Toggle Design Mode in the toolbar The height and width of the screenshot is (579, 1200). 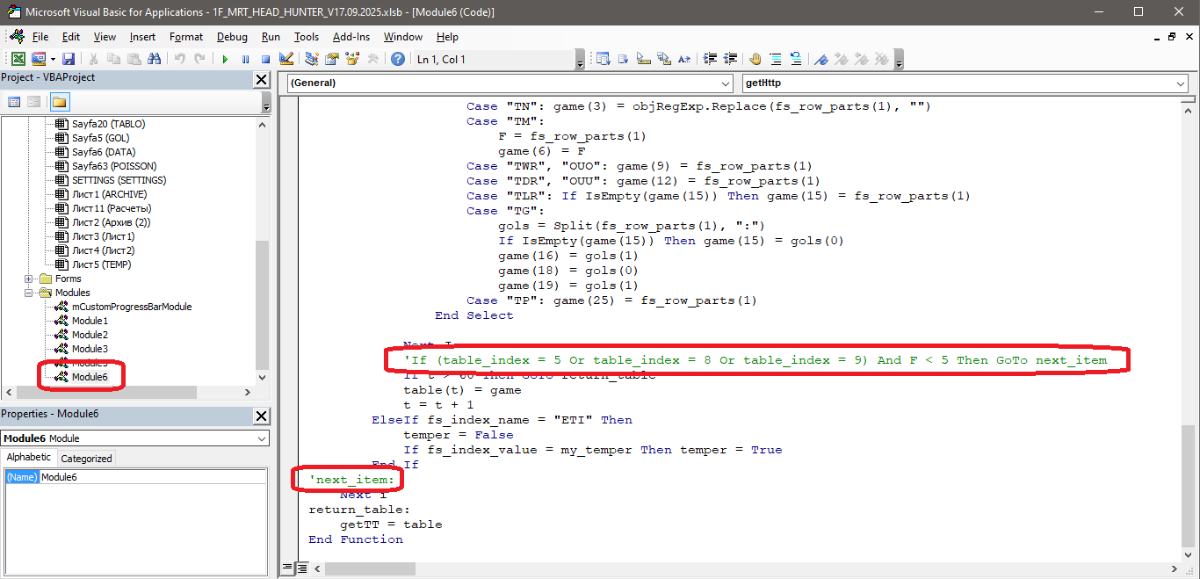tap(286, 59)
